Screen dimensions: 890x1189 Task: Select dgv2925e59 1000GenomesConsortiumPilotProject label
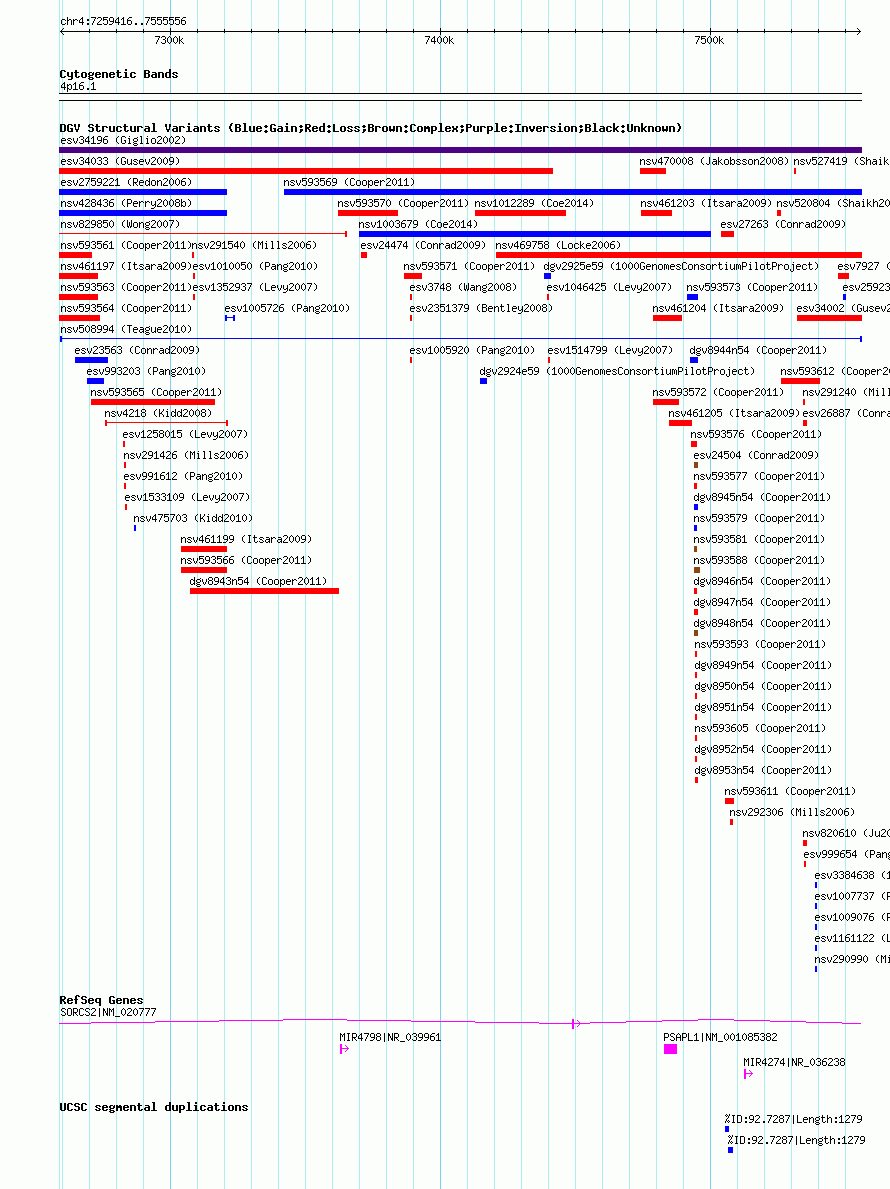[682, 267]
